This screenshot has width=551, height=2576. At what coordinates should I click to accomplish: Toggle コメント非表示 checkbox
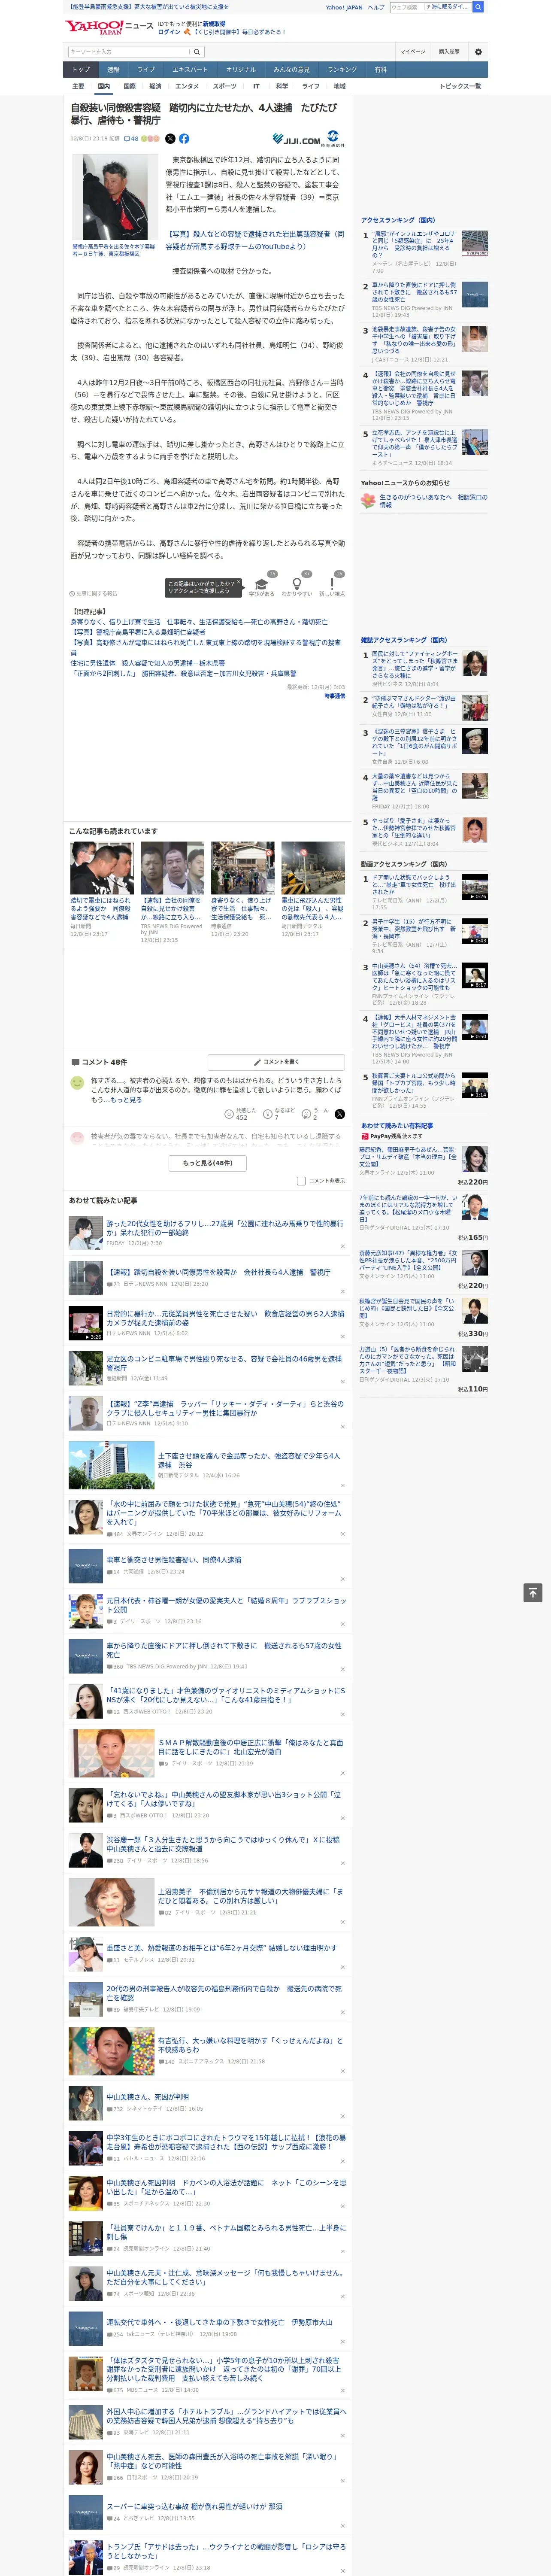click(x=301, y=1181)
